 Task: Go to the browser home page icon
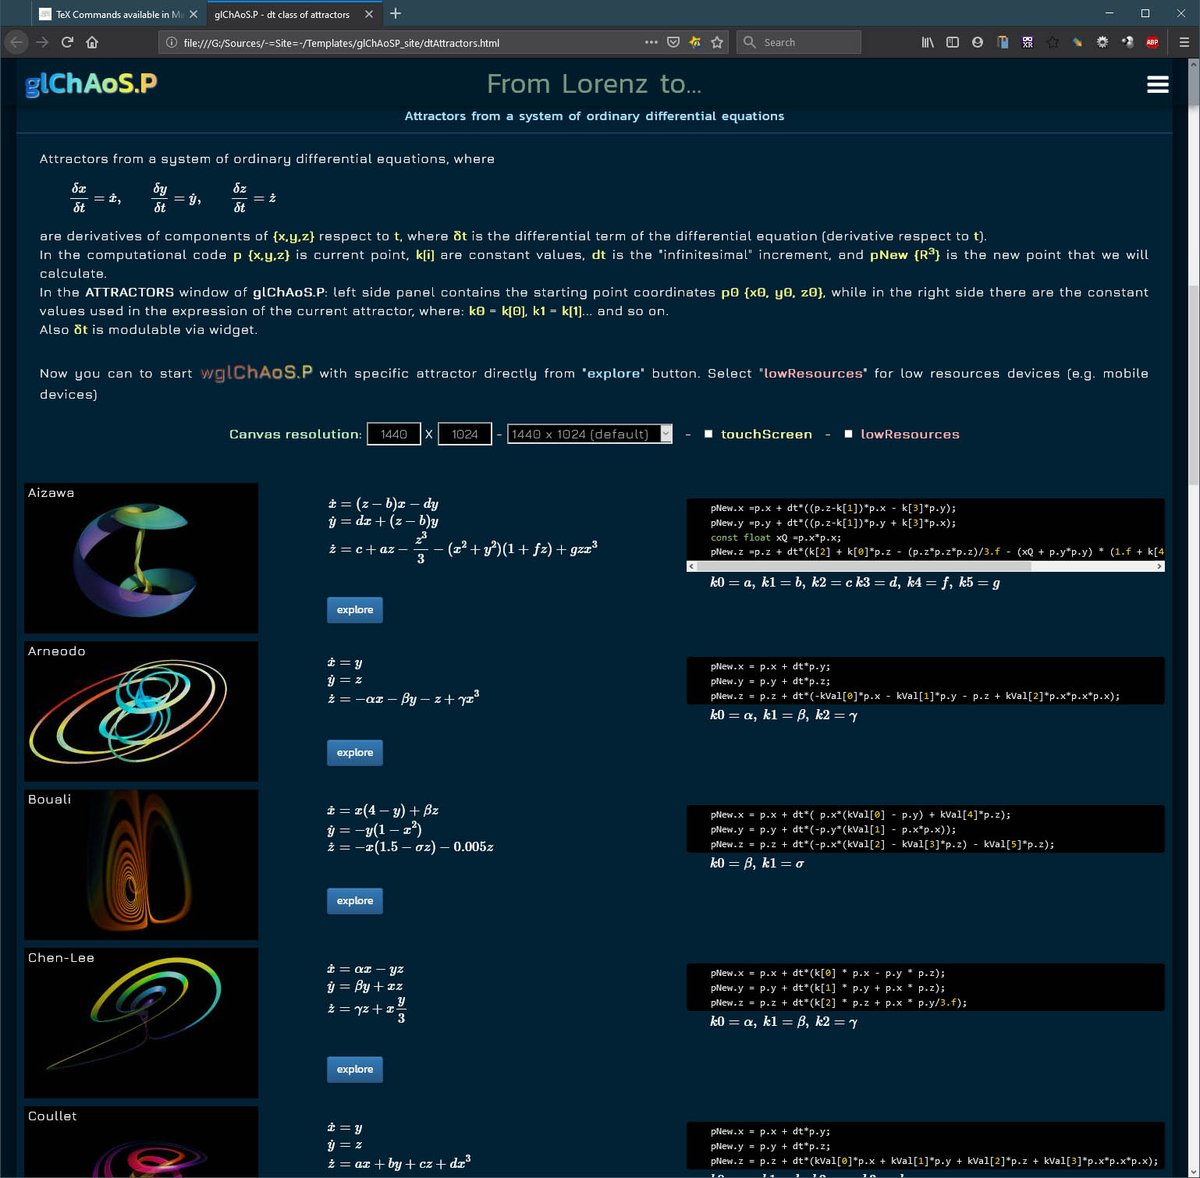(92, 42)
